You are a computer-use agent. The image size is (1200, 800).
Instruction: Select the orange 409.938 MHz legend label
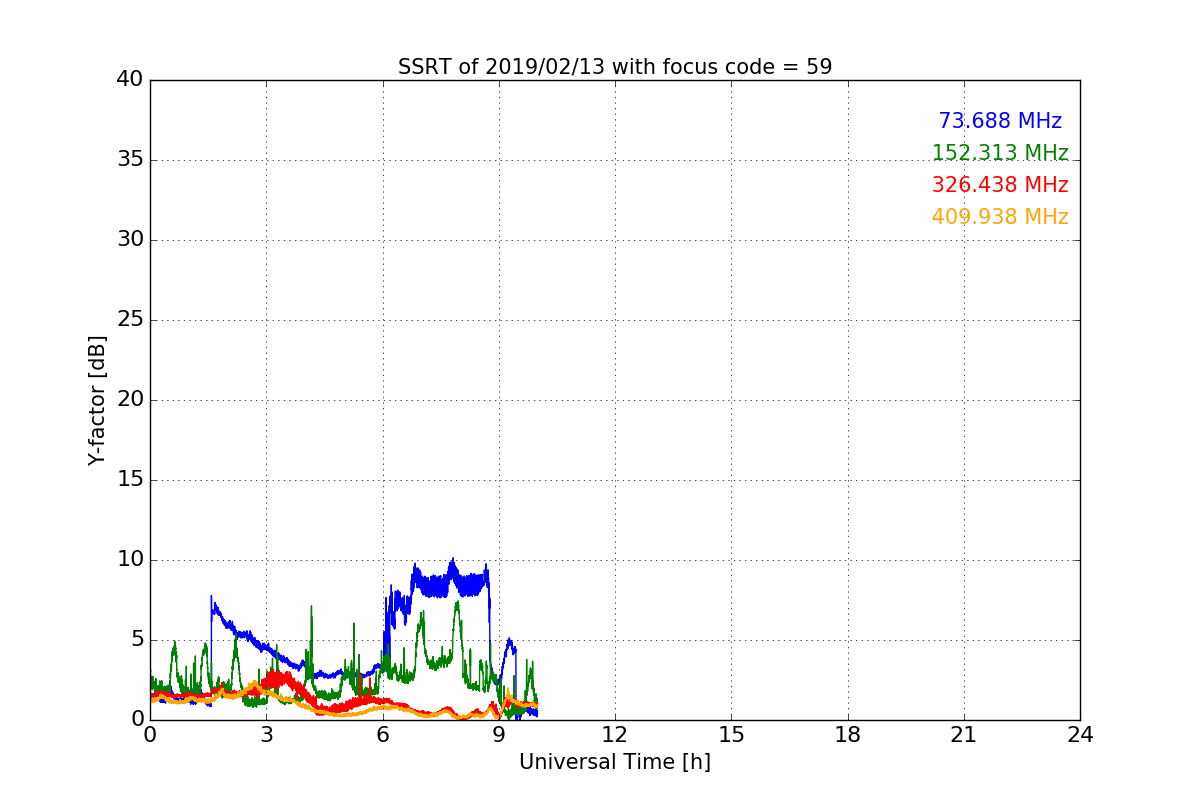click(x=1000, y=217)
